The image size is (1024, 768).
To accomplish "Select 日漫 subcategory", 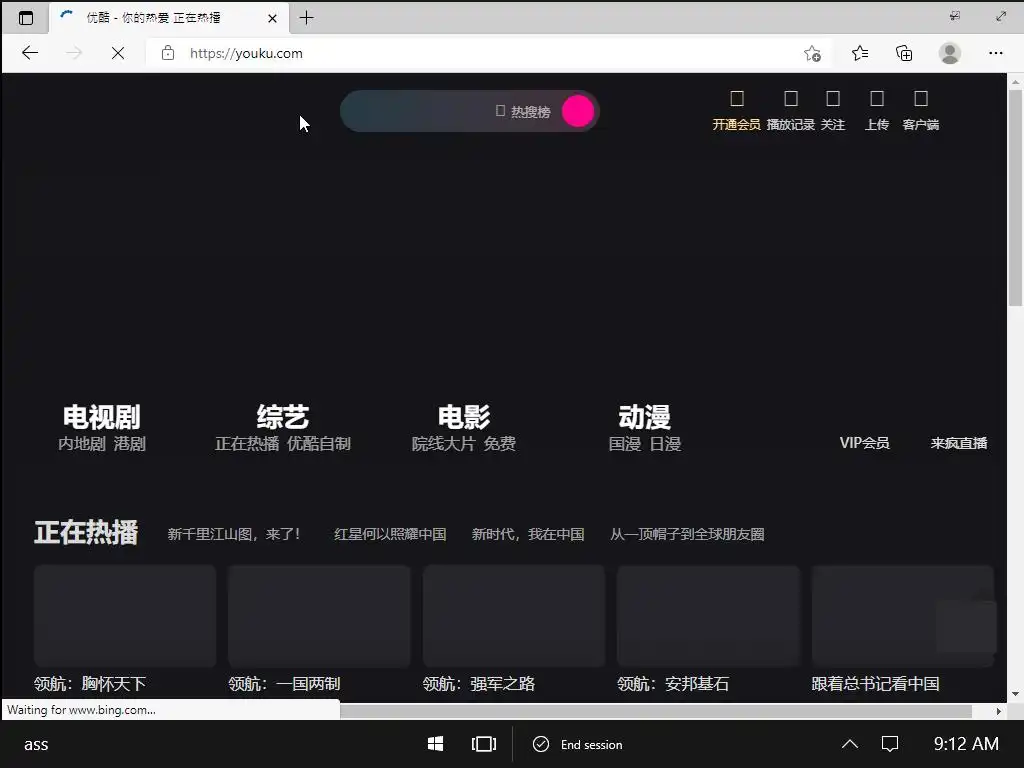I will pos(665,444).
